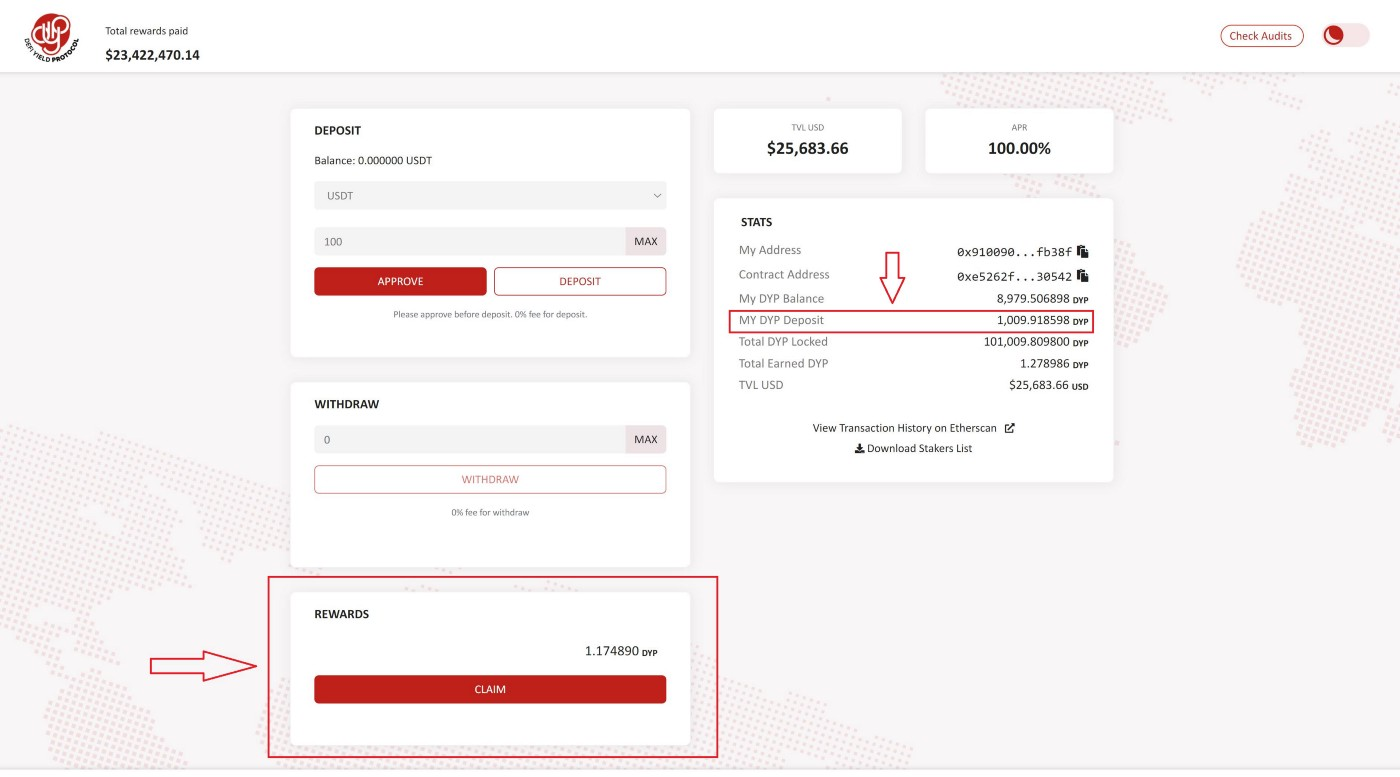Select Balance: 0.000000 USDT text
The image size is (1400, 777).
click(x=373, y=160)
